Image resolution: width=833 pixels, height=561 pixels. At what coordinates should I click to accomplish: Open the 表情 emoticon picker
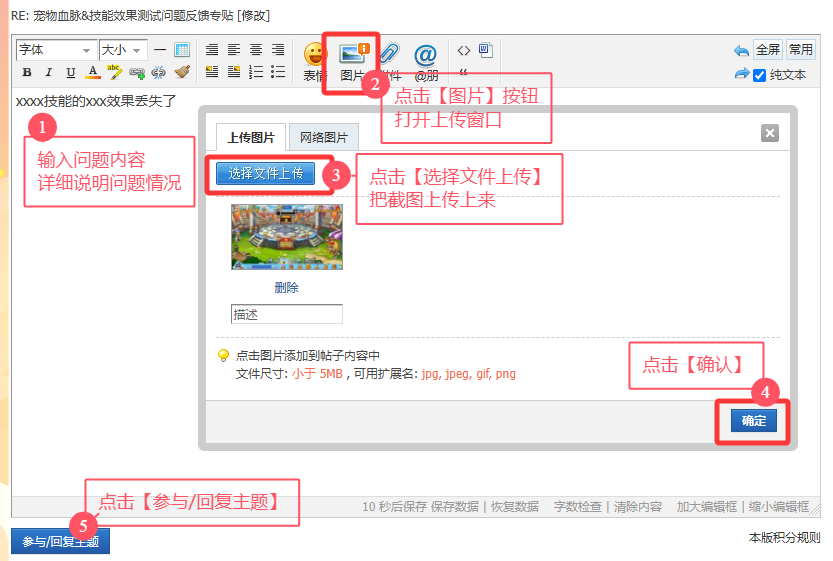[313, 62]
